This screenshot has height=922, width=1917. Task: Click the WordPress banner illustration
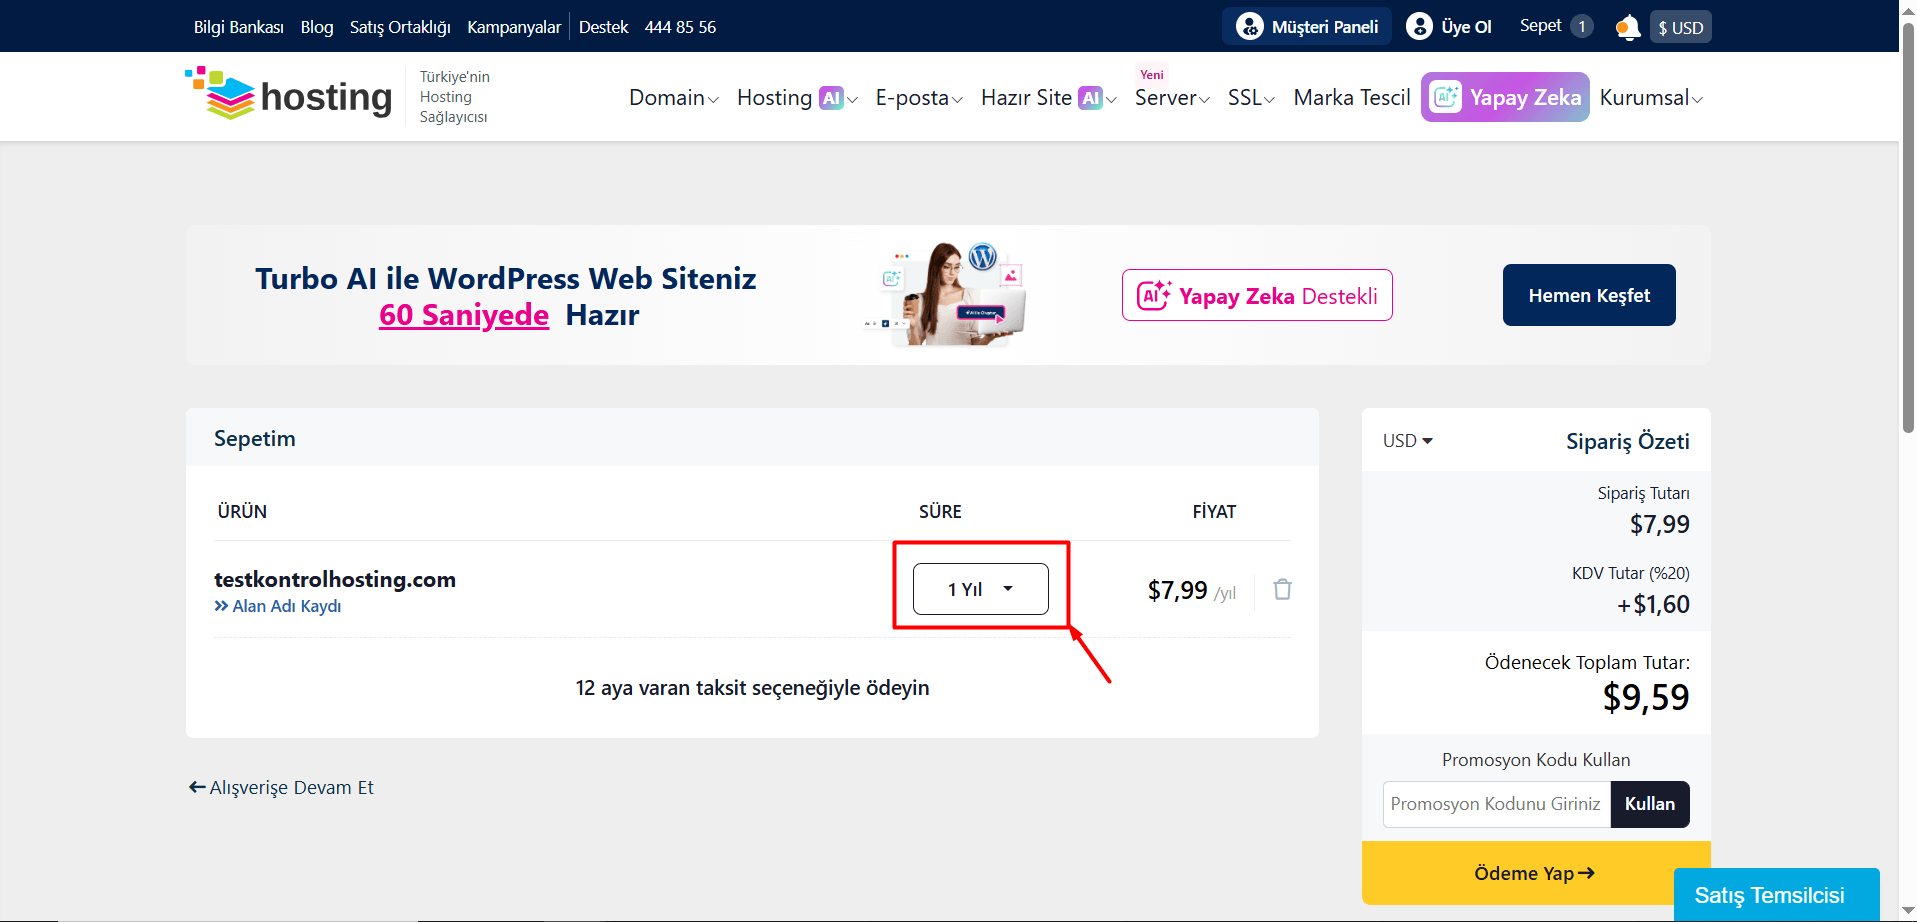click(x=945, y=294)
